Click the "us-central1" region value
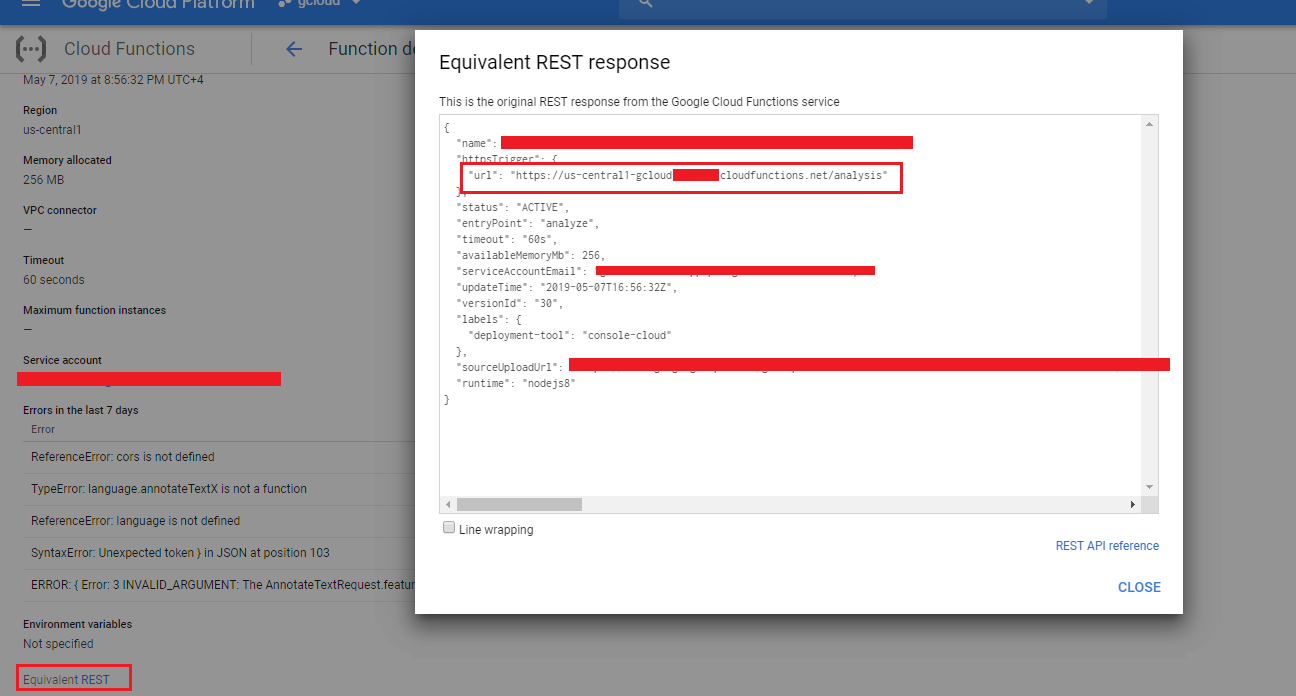The image size is (1296, 696). 52,130
